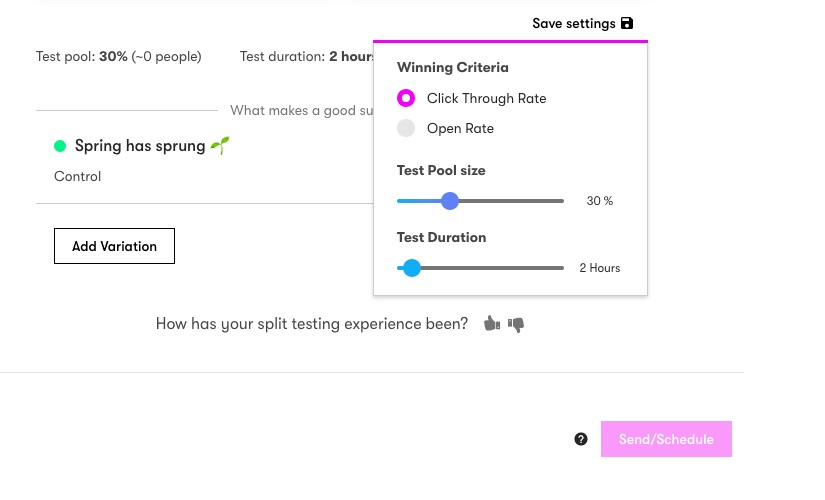
Task: Select Click Through Rate as winning criteria
Action: [406, 98]
